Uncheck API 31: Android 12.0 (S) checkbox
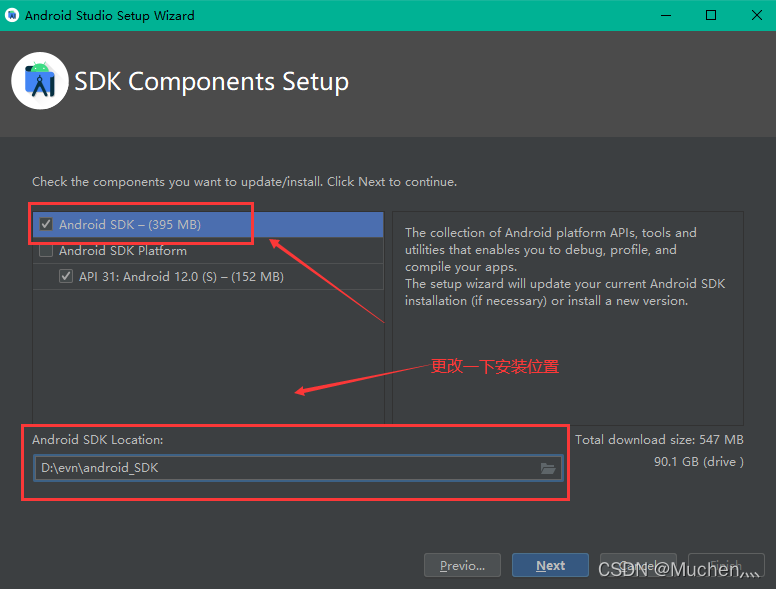 (x=66, y=276)
